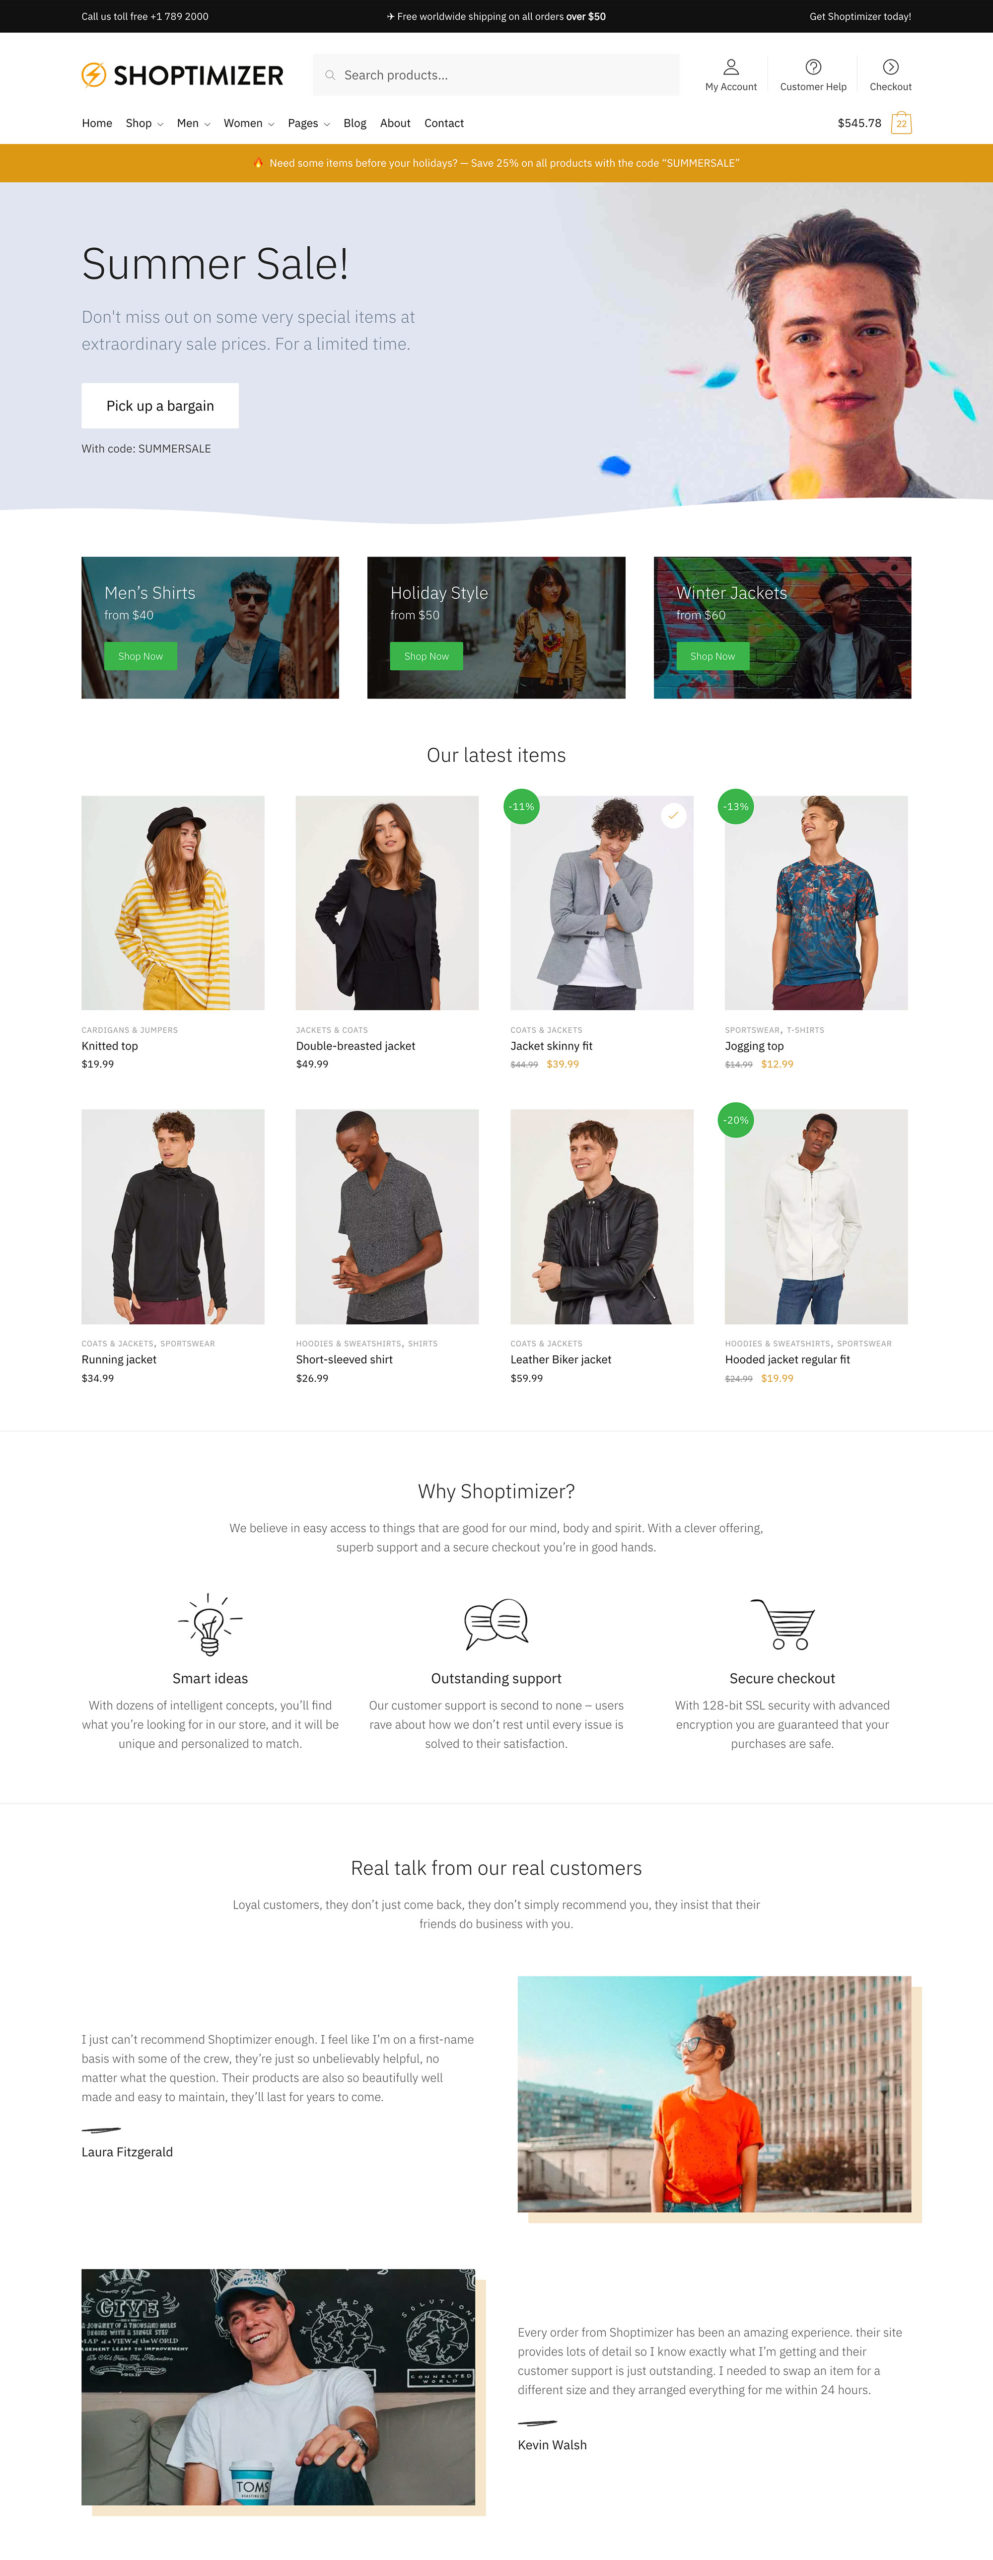Expand the Pages dropdown menu
This screenshot has height=2560, width=993.
(308, 123)
